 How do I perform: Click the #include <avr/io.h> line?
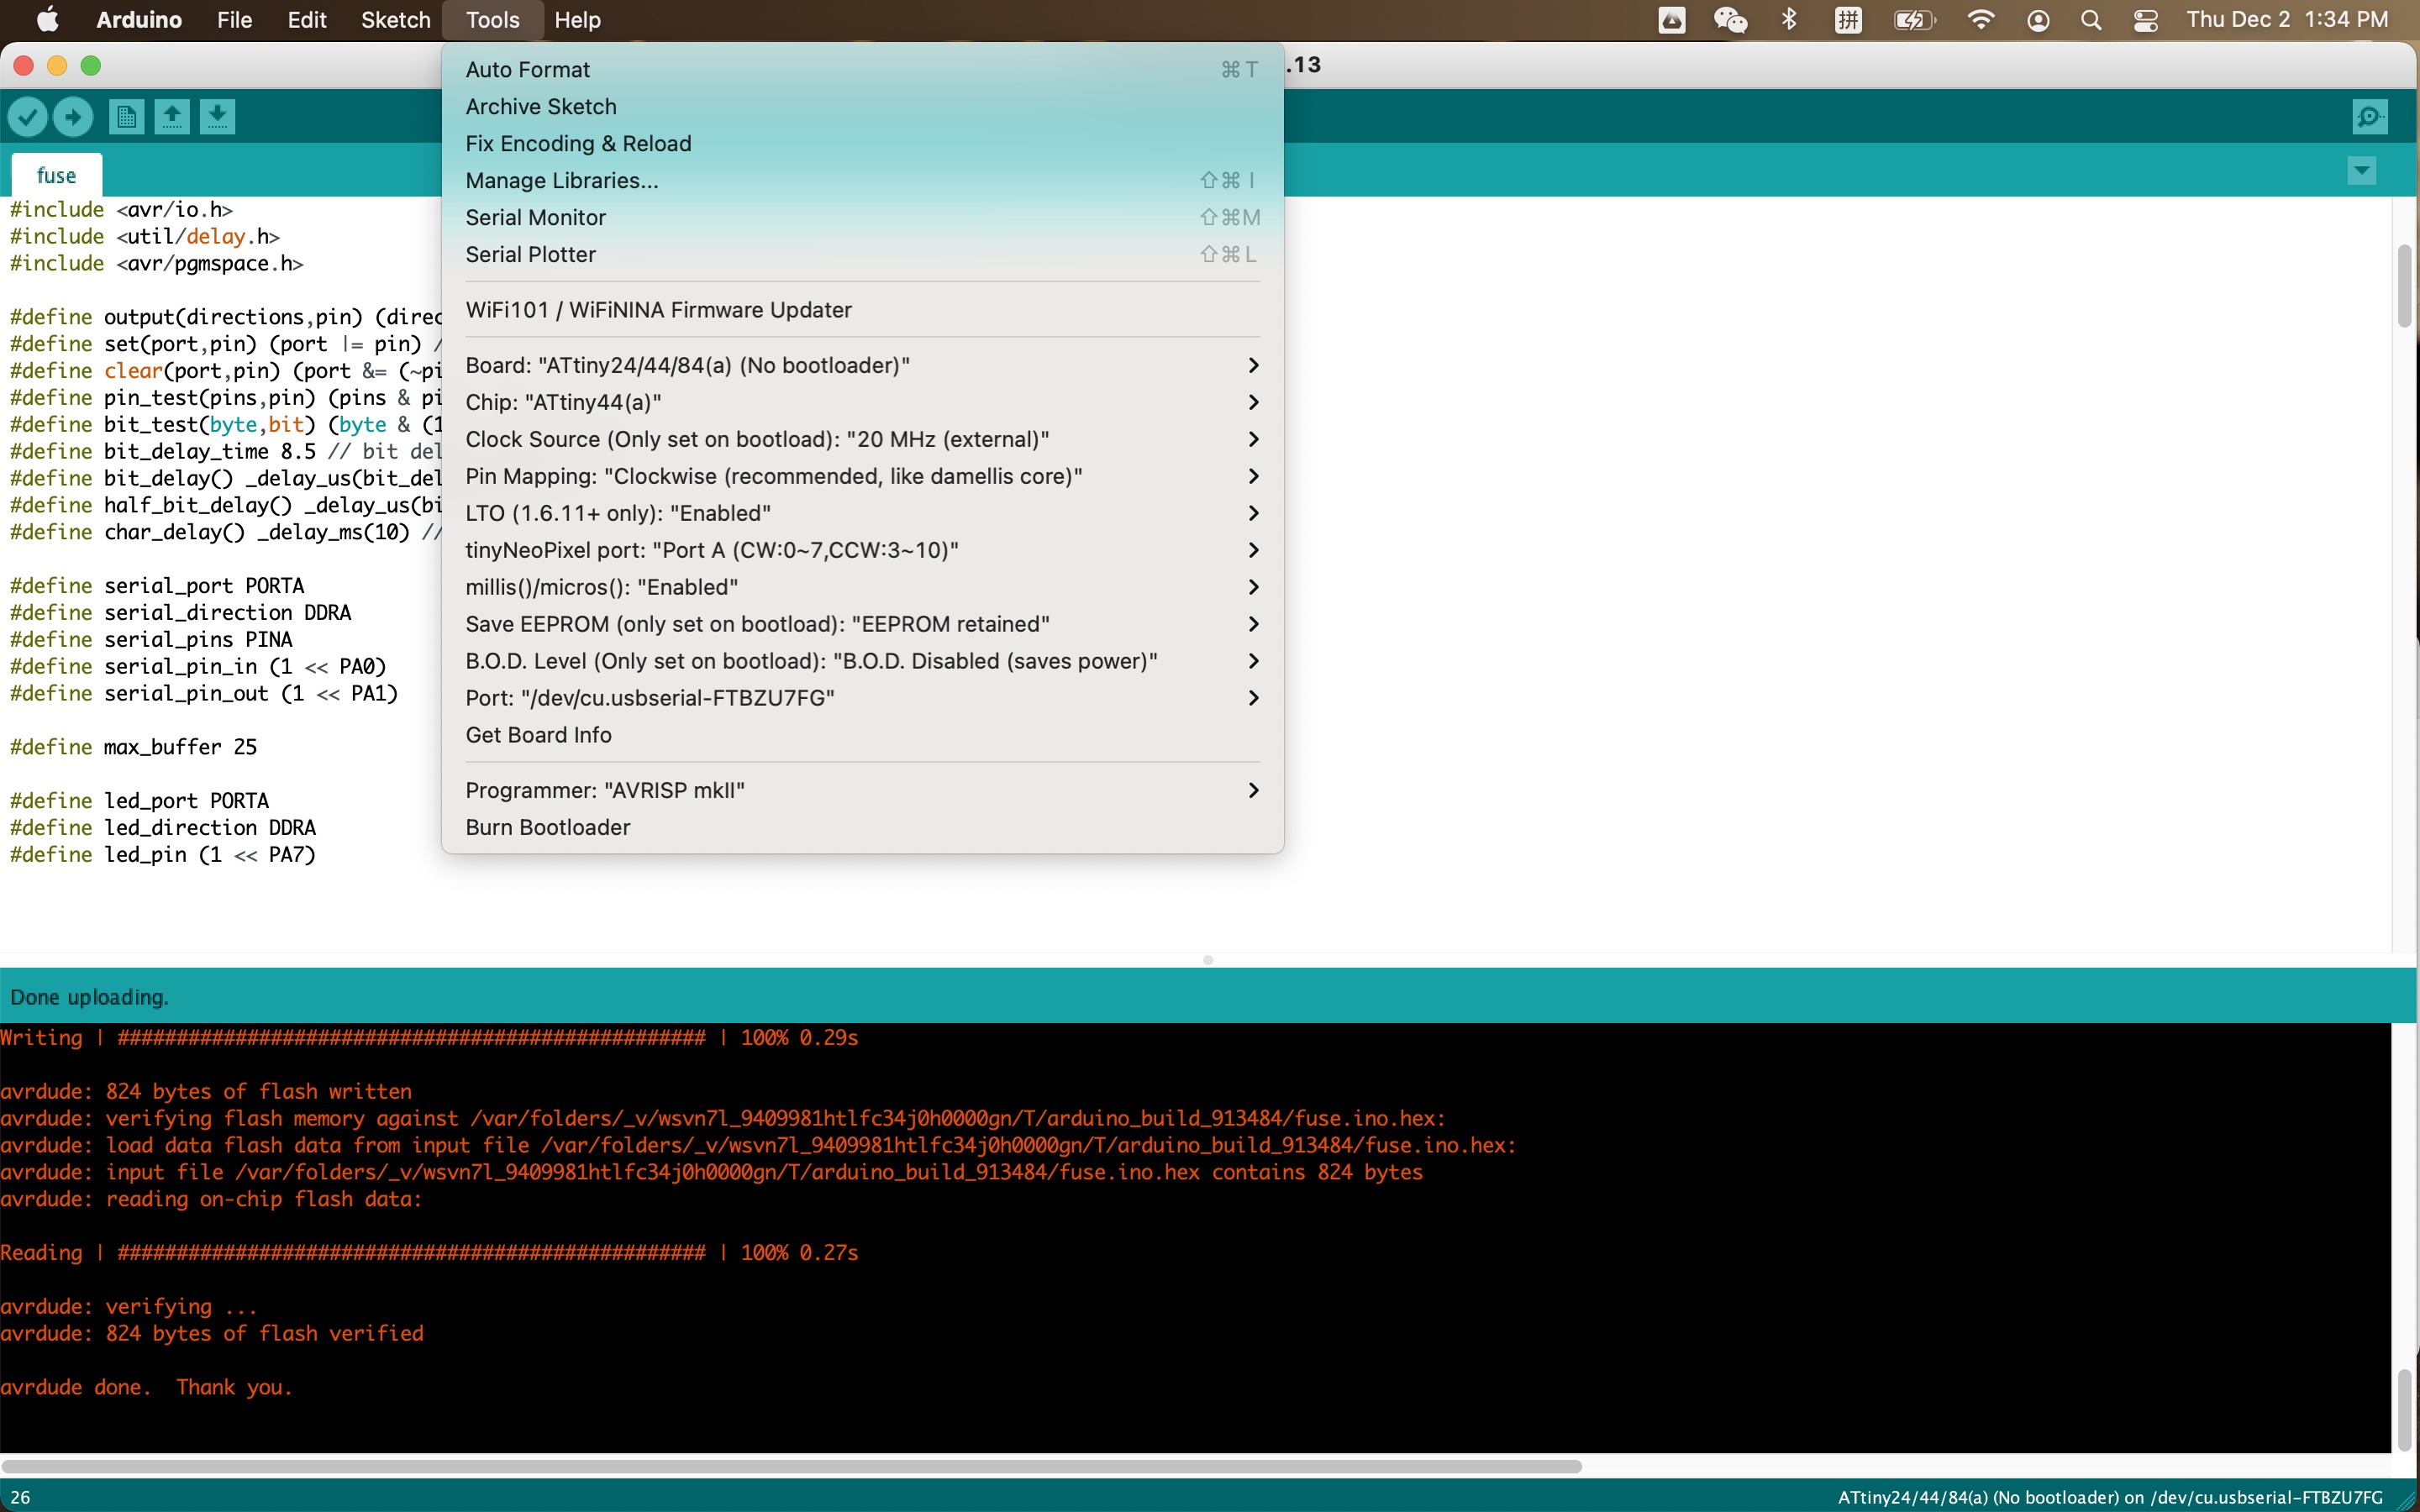click(x=121, y=209)
